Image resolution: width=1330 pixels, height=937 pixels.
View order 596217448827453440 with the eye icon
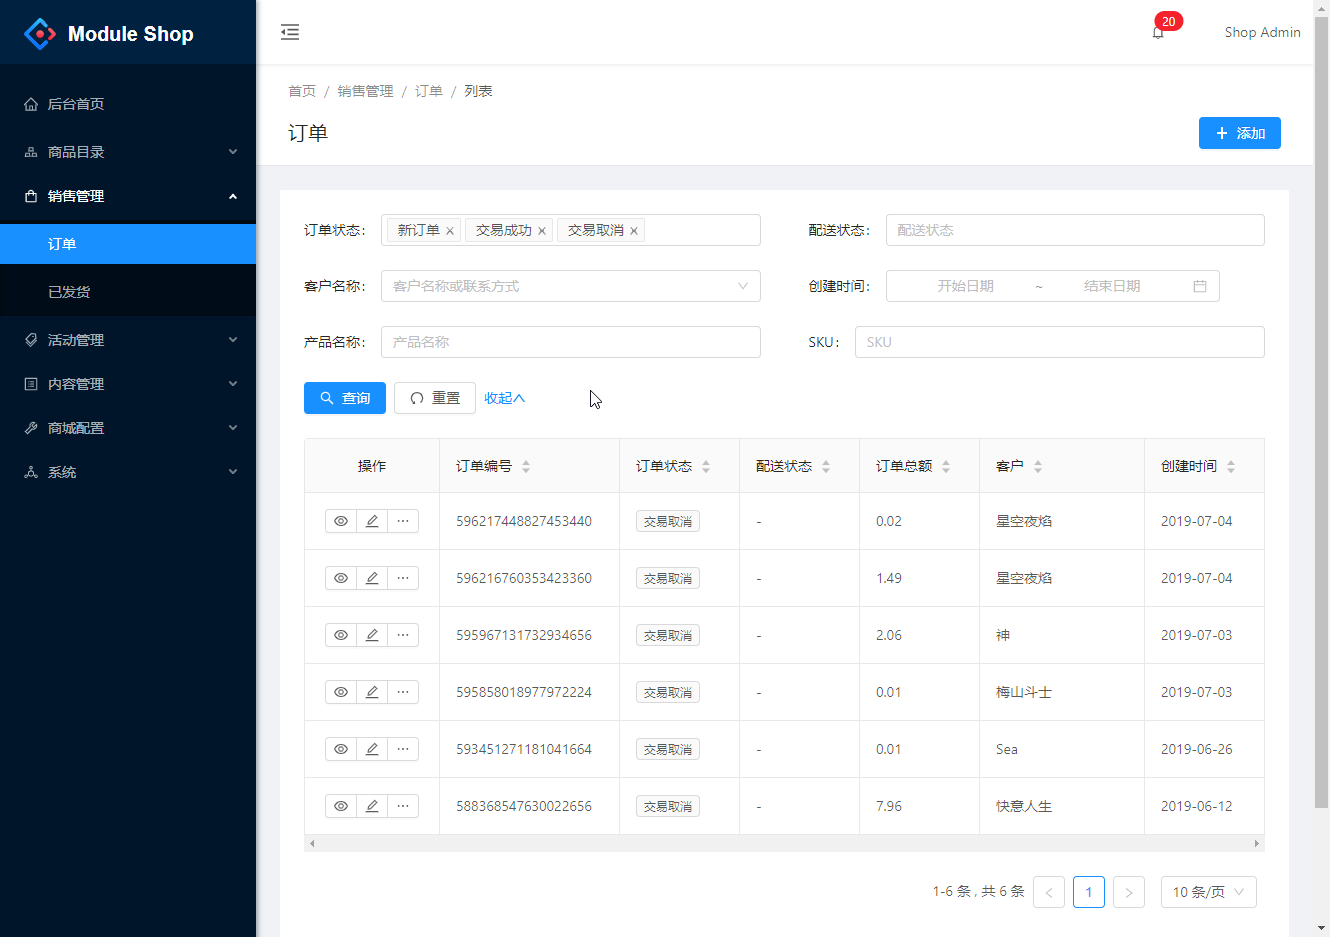point(341,521)
